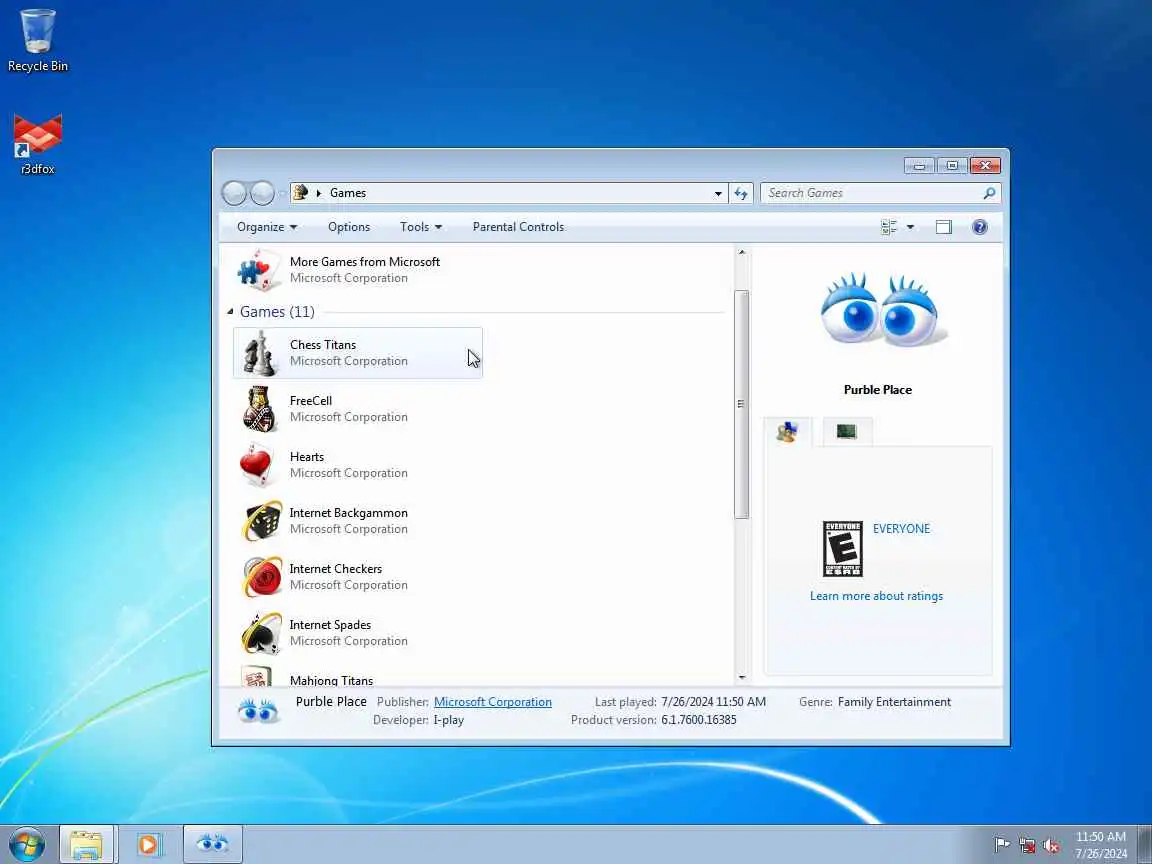1152x864 pixels.
Task: Click the refresh button beside the address bar
Action: pyautogui.click(x=741, y=193)
